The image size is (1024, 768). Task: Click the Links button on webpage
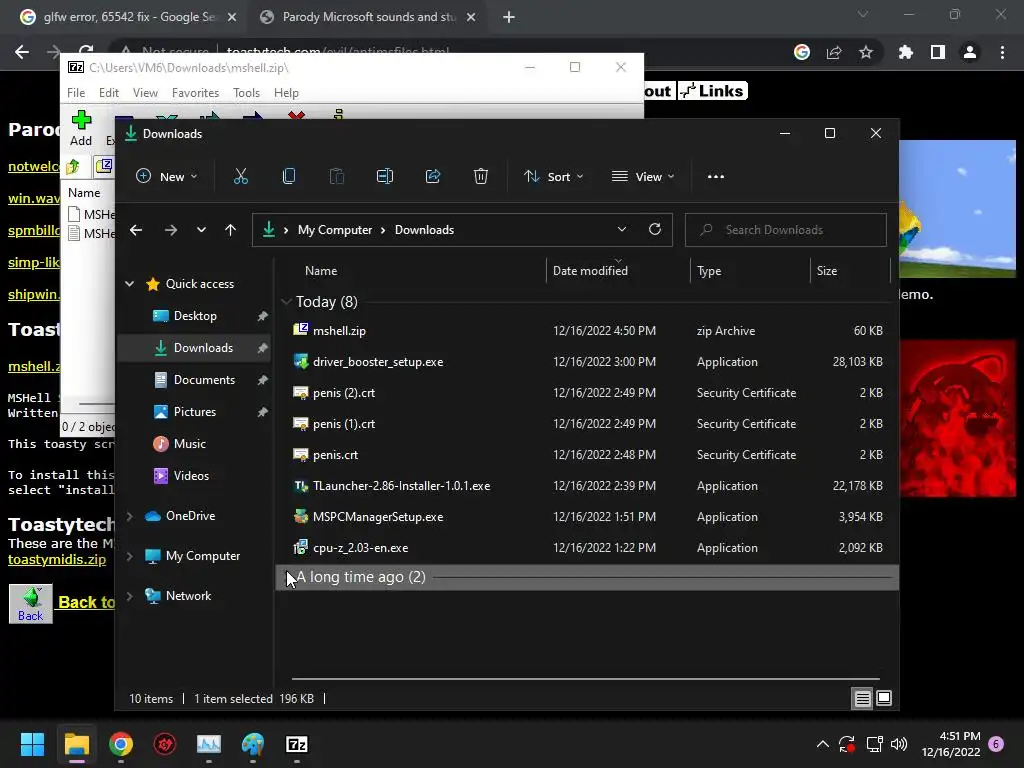[712, 91]
